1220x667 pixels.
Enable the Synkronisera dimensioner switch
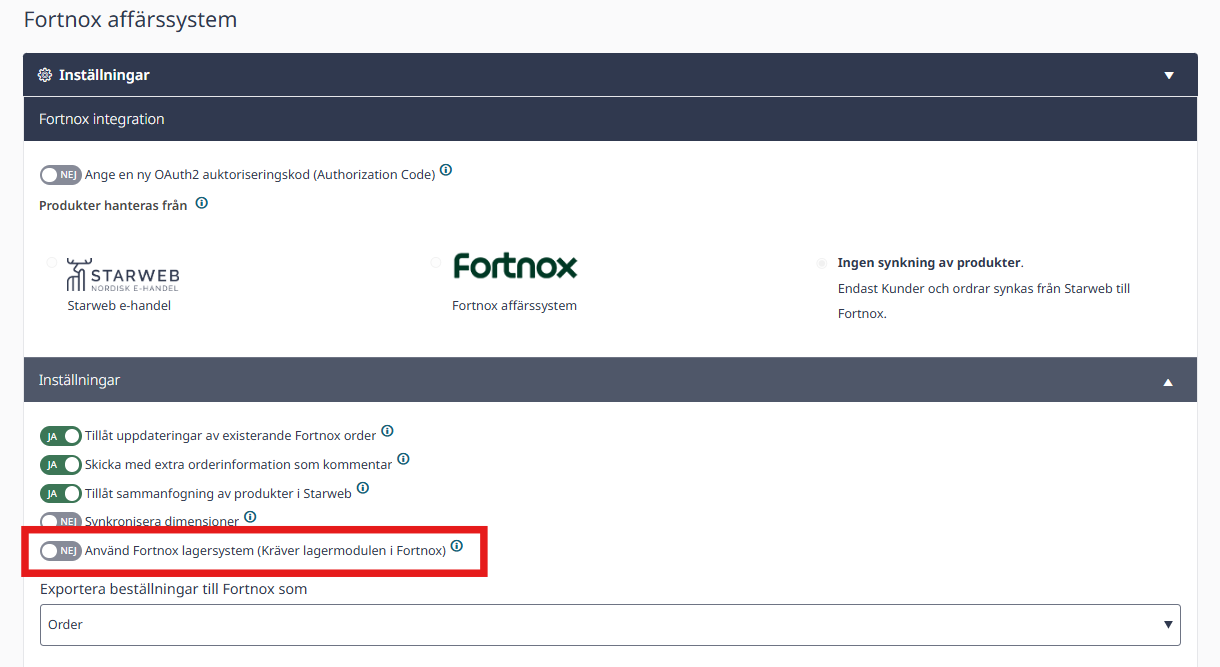(60, 522)
